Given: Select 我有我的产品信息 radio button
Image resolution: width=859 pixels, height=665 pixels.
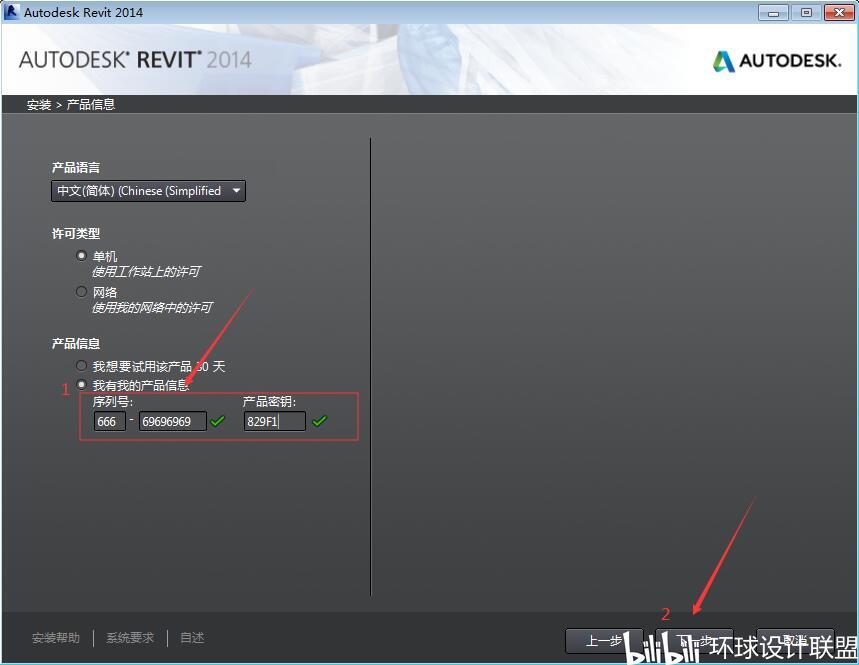Looking at the screenshot, I should click(x=81, y=385).
